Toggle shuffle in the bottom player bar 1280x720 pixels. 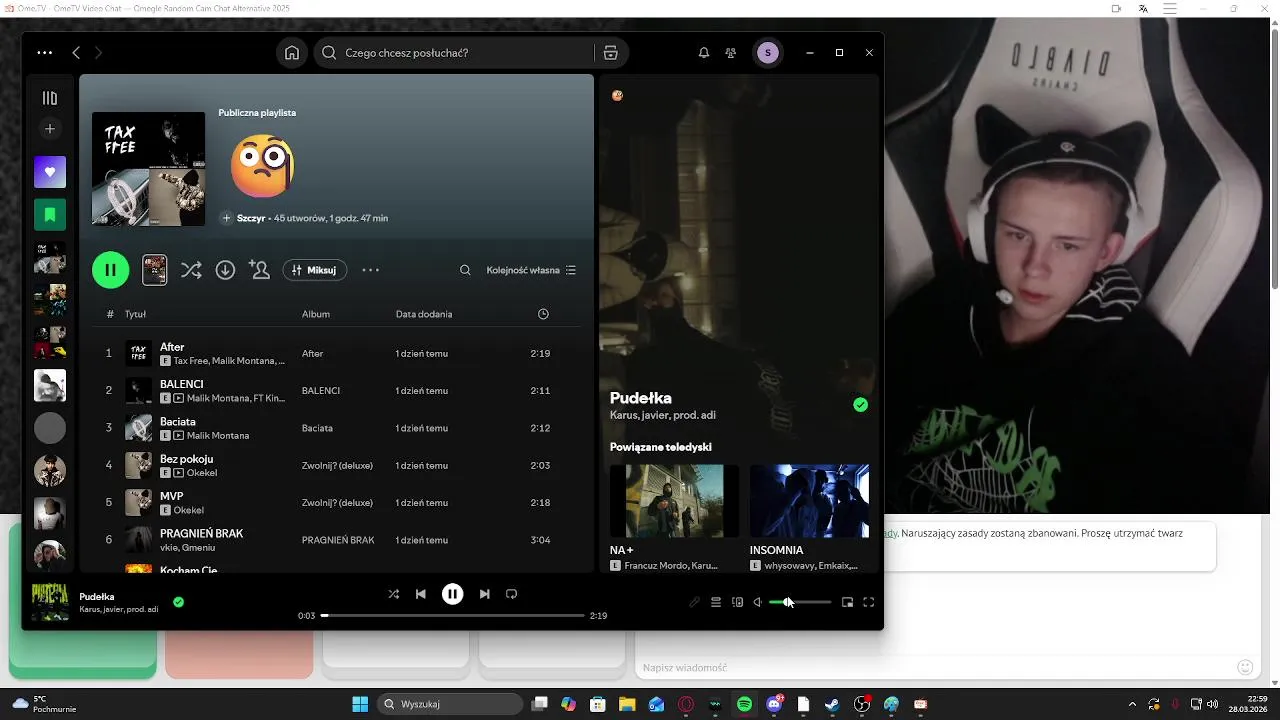click(x=393, y=594)
